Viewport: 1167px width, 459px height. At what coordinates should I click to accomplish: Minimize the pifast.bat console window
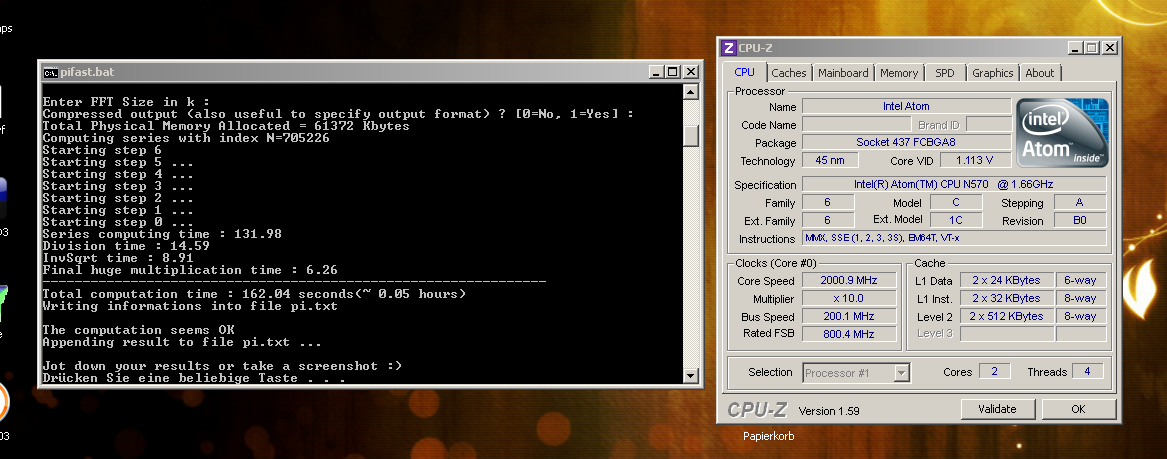click(x=656, y=72)
